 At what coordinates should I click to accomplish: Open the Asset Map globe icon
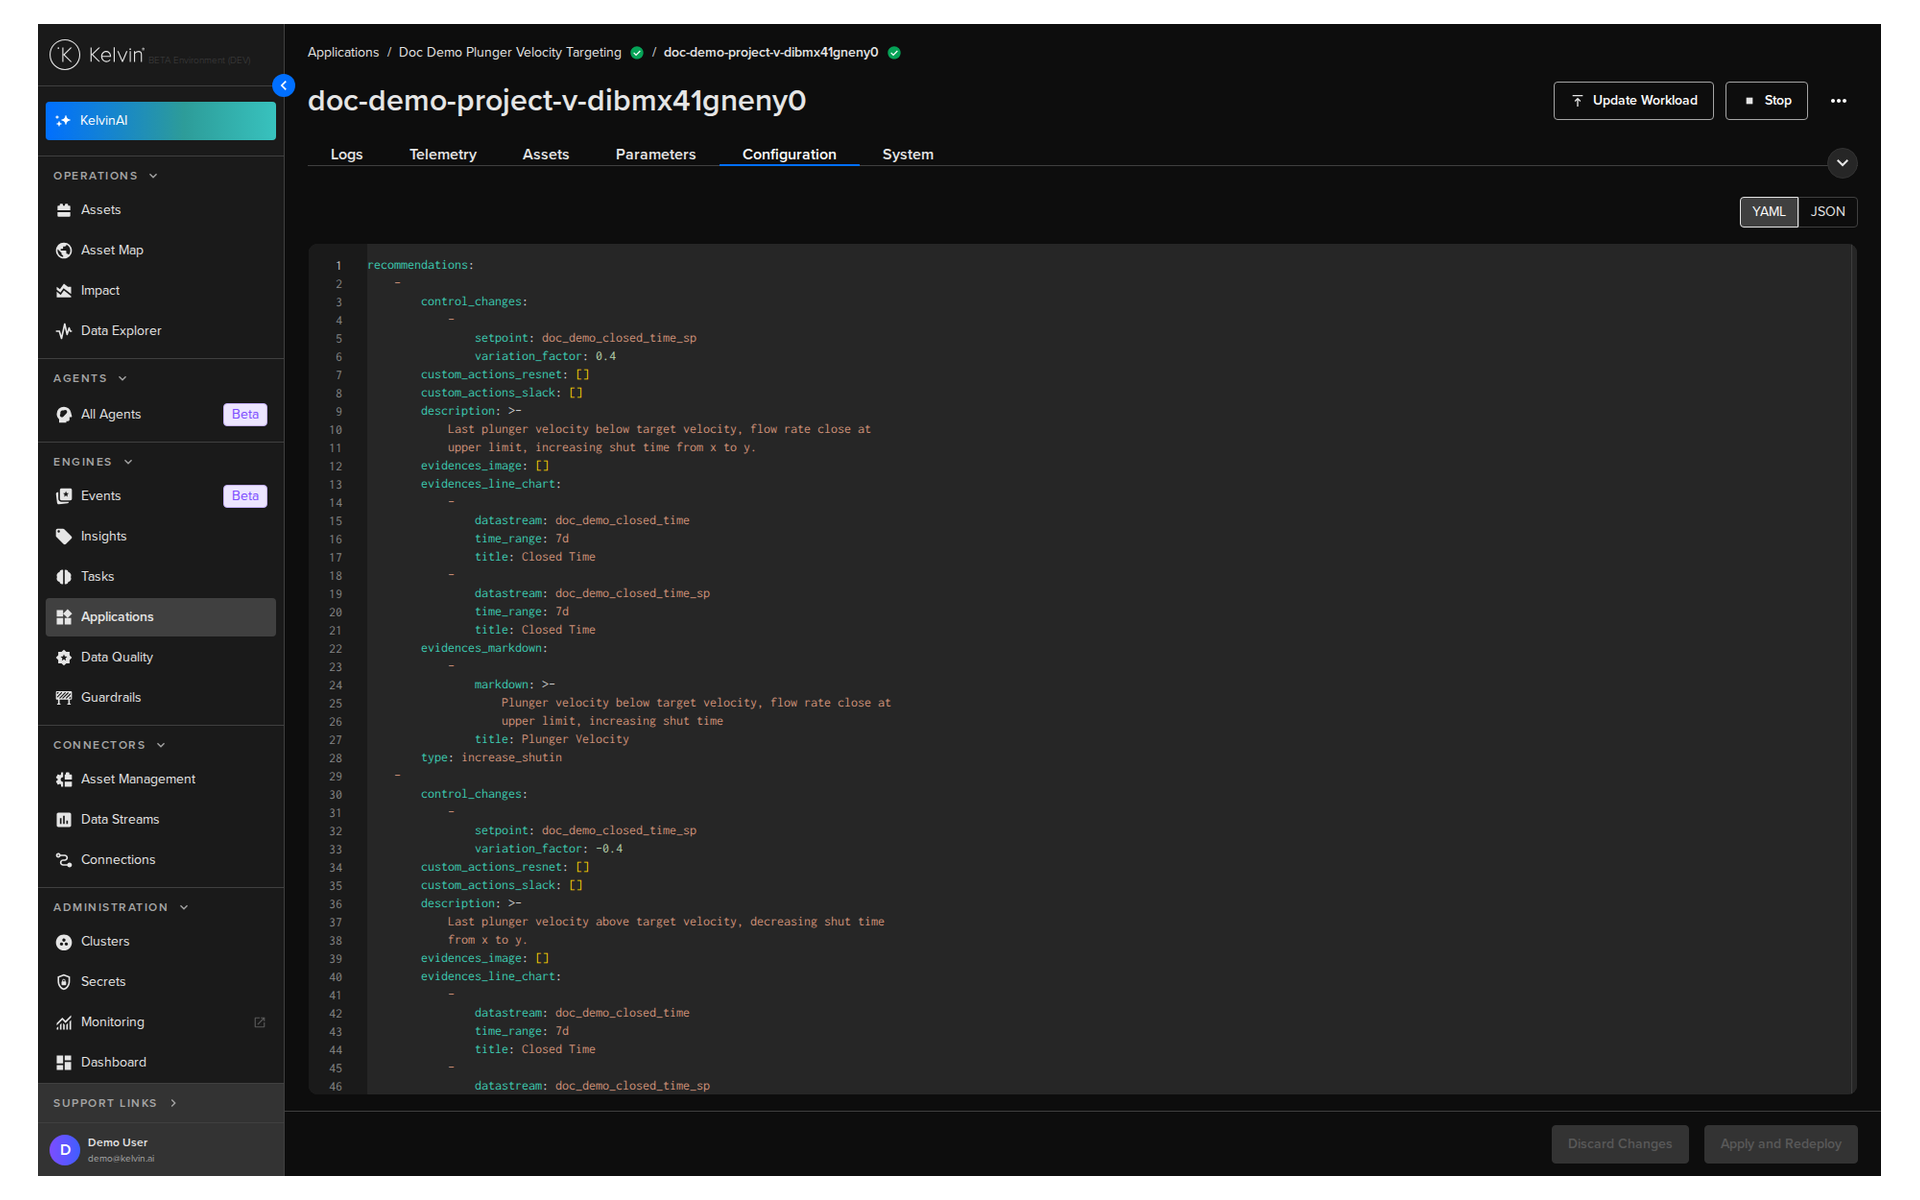[64, 250]
